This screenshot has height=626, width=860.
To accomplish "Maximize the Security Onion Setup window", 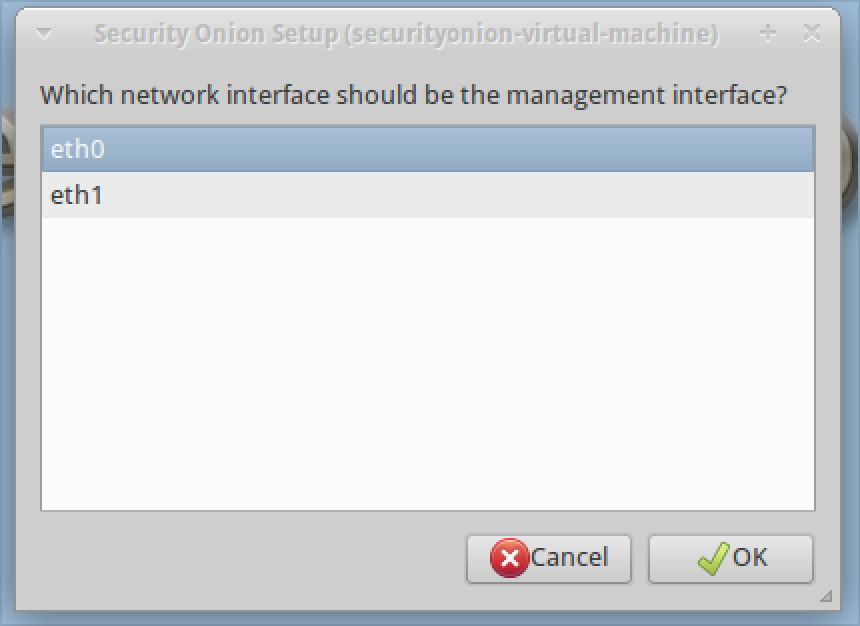I will click(768, 33).
